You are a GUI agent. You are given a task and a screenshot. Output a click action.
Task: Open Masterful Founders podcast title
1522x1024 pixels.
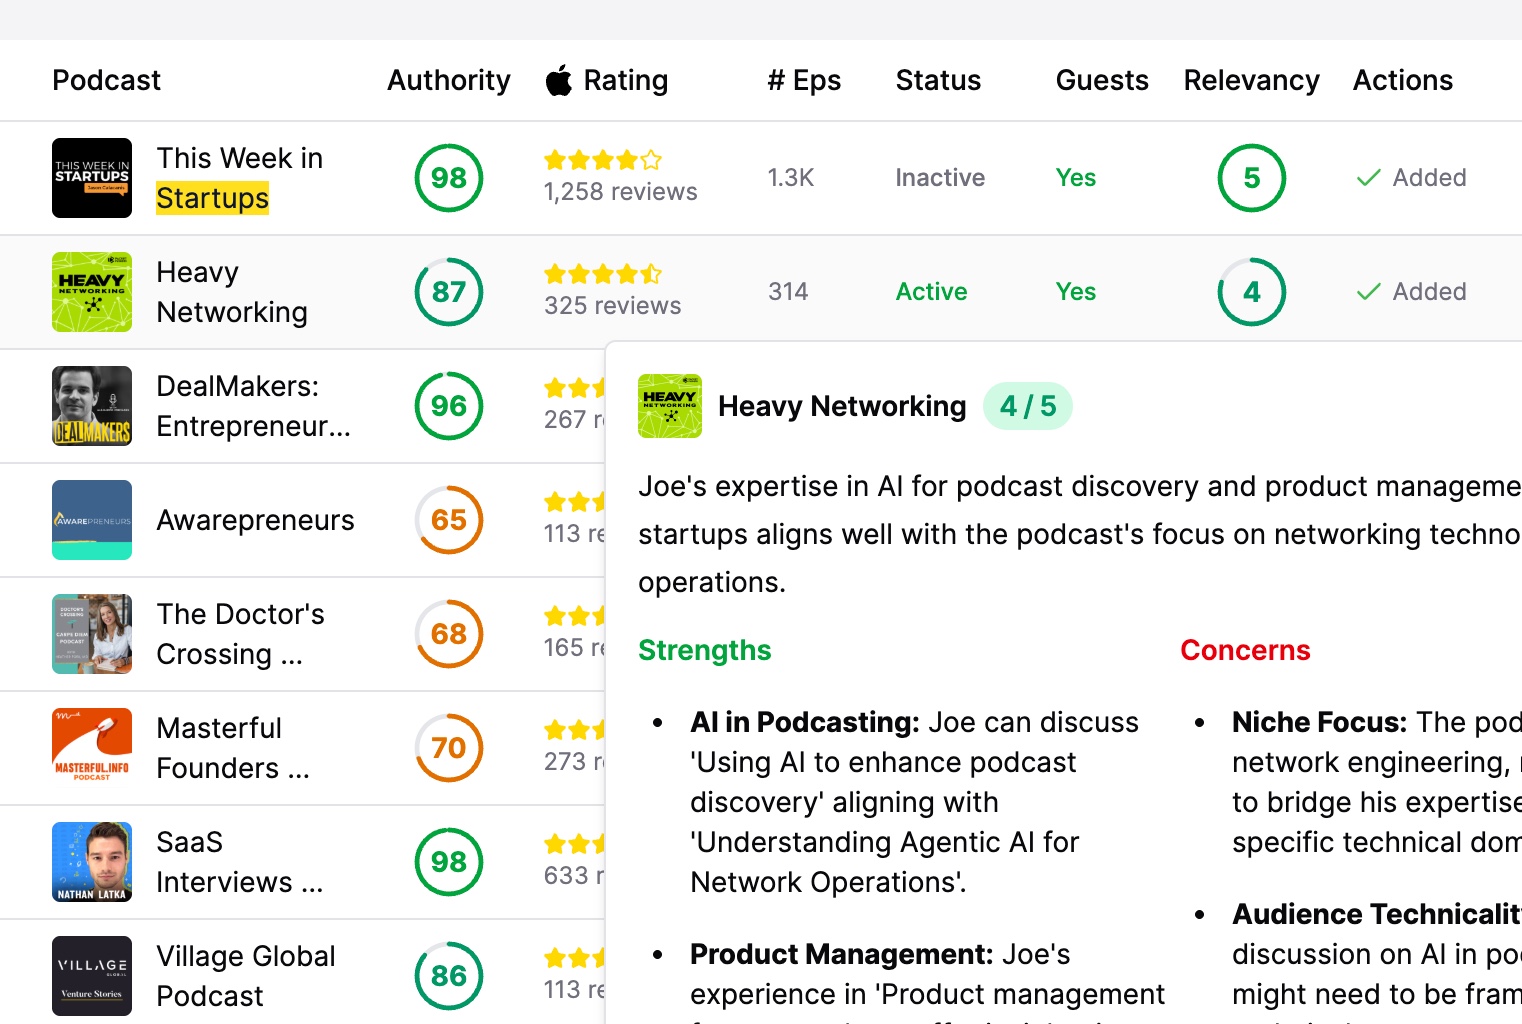click(x=233, y=748)
